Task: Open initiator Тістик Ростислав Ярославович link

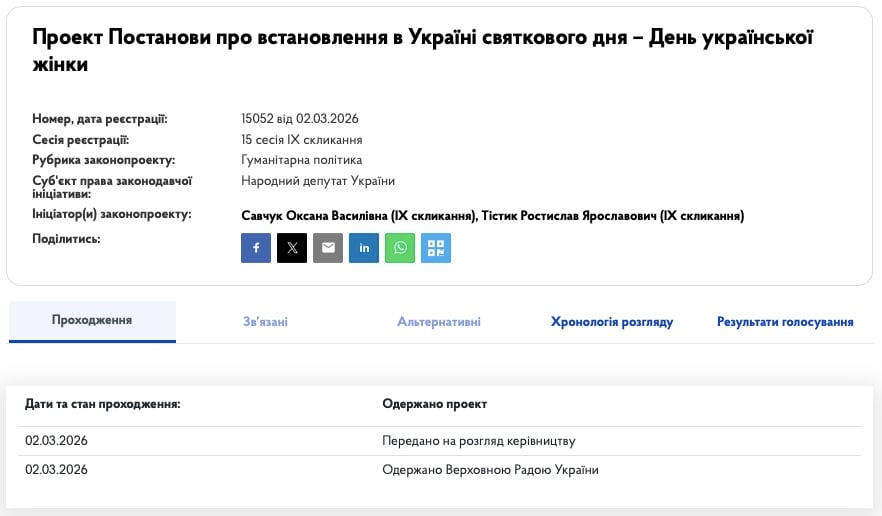Action: 613,216
